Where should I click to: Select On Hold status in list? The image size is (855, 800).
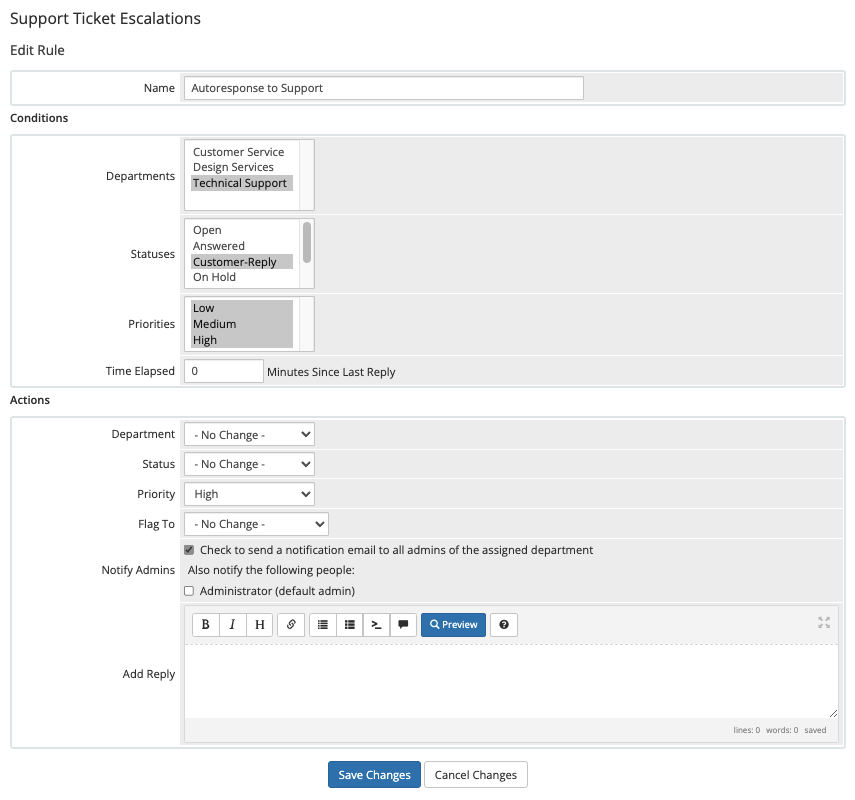[x=242, y=277]
